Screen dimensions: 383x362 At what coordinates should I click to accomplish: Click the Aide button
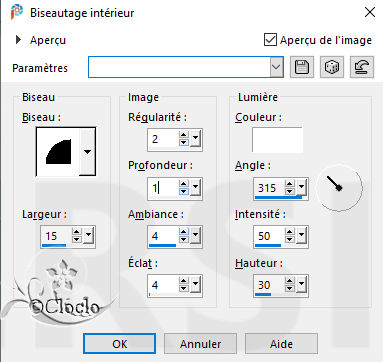[281, 344]
